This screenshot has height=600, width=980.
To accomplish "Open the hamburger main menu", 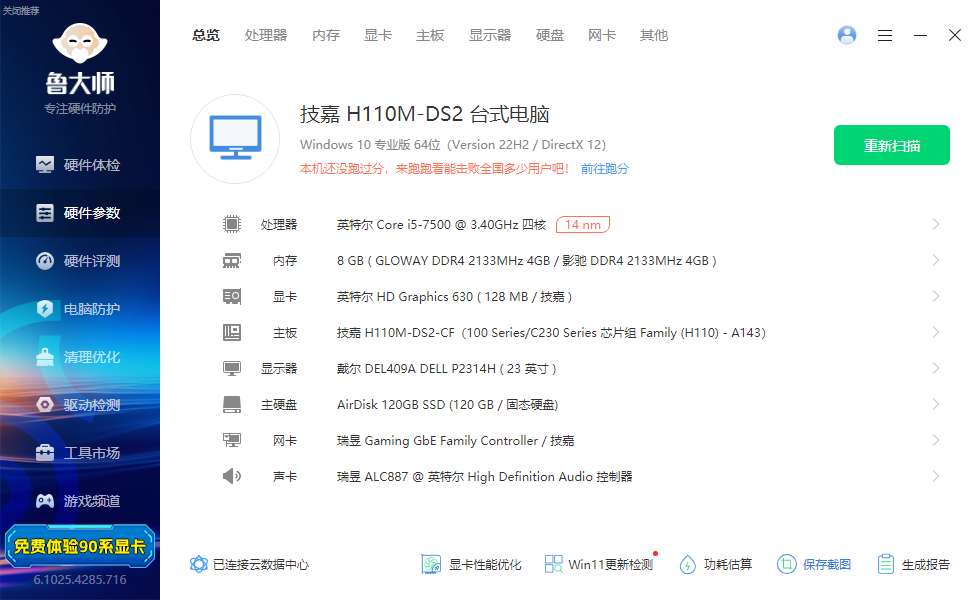I will pos(884,36).
